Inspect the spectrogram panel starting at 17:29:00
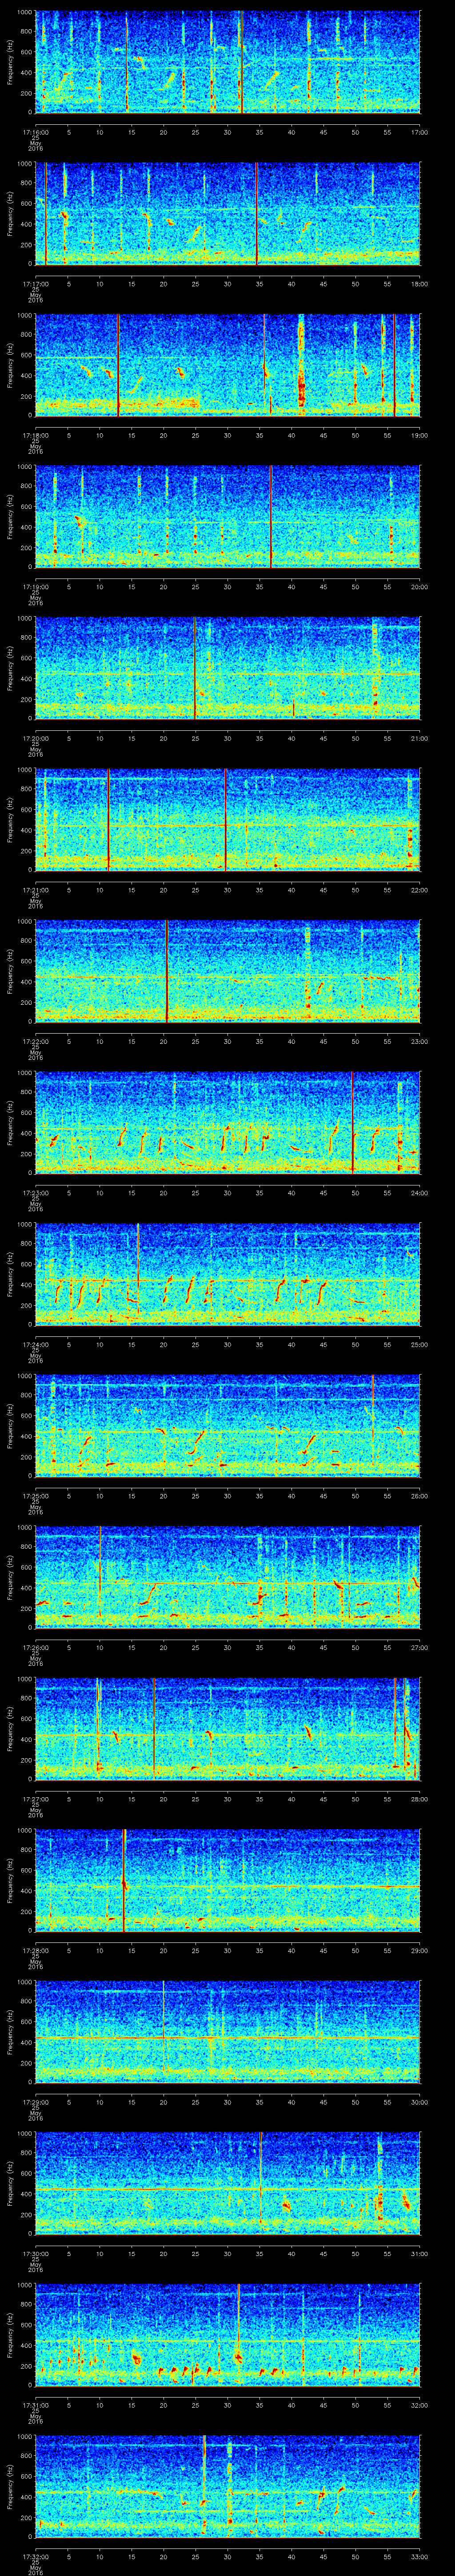Screen dimensions: 455x2576 tap(227, 2032)
